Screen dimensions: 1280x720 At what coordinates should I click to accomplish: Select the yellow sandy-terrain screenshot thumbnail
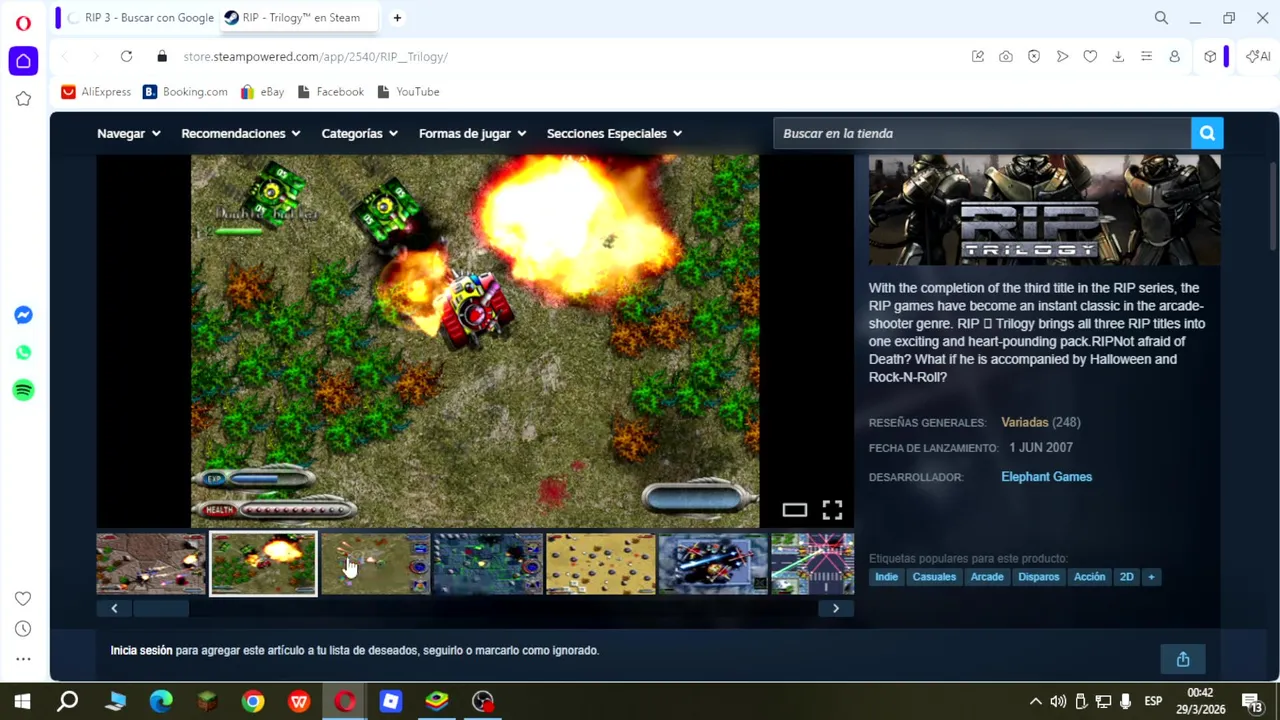600,564
